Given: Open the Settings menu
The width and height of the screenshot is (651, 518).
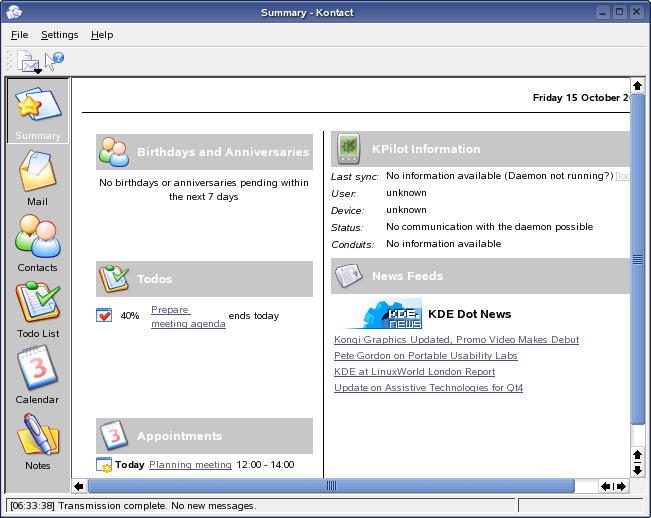Looking at the screenshot, I should click(x=59, y=35).
